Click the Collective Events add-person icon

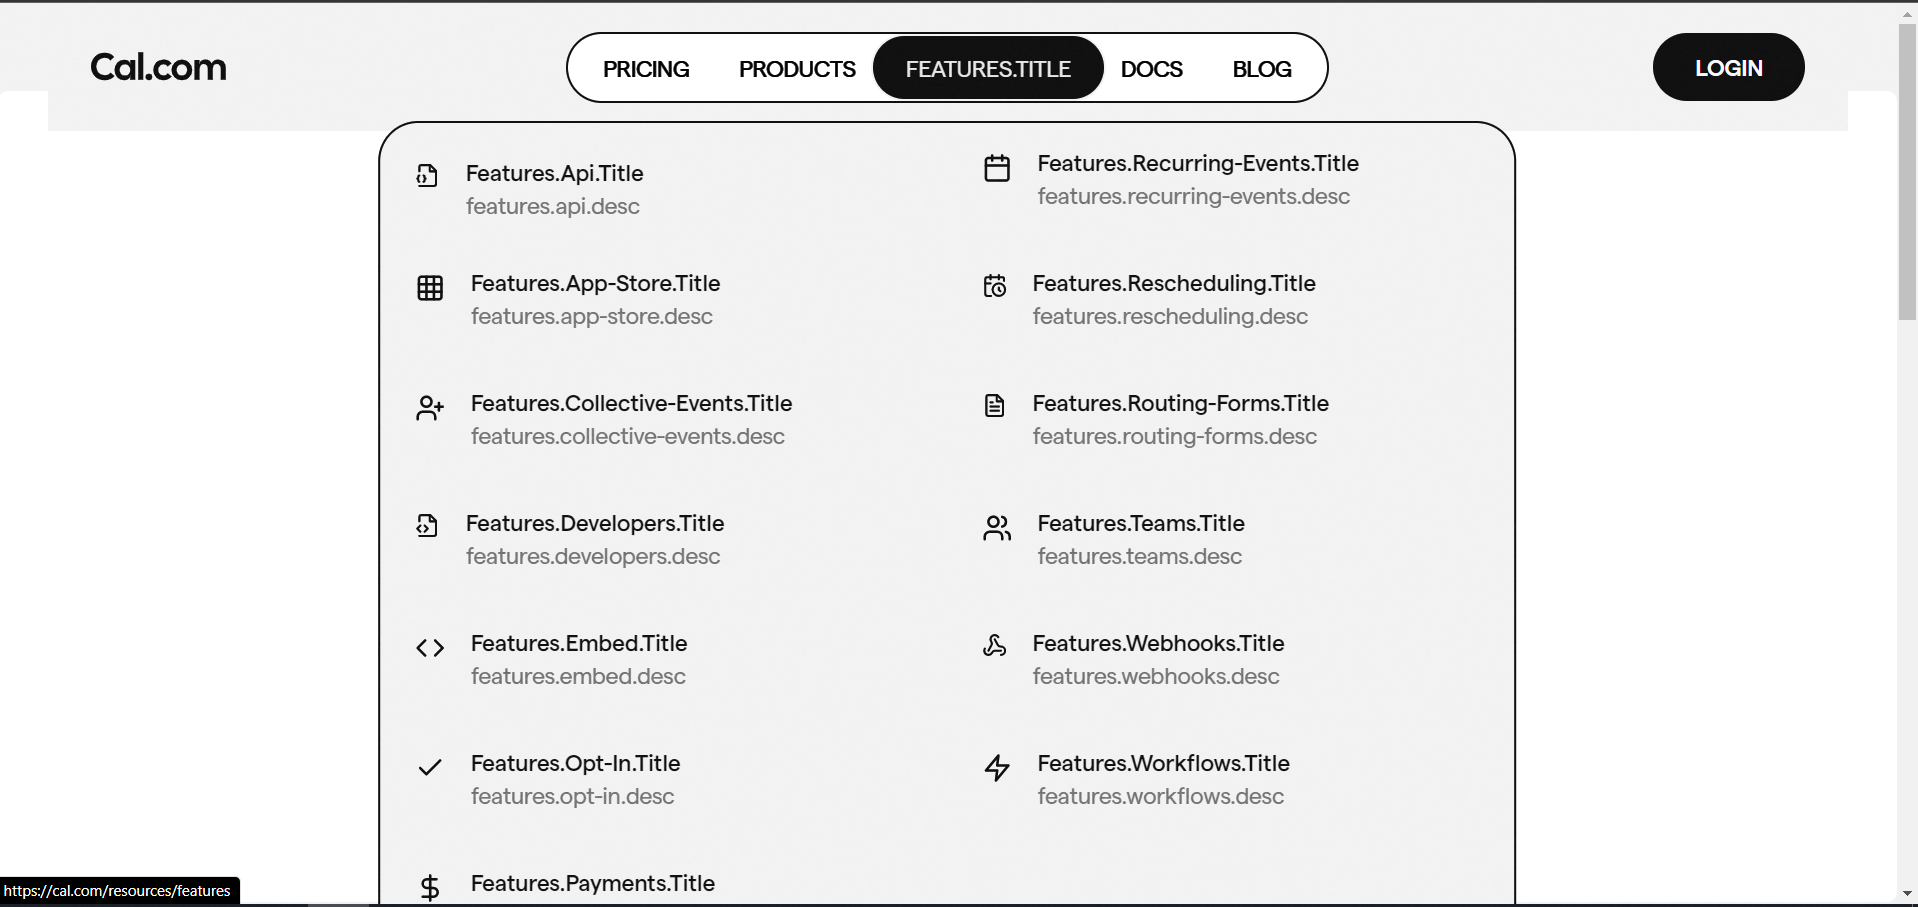pos(429,408)
